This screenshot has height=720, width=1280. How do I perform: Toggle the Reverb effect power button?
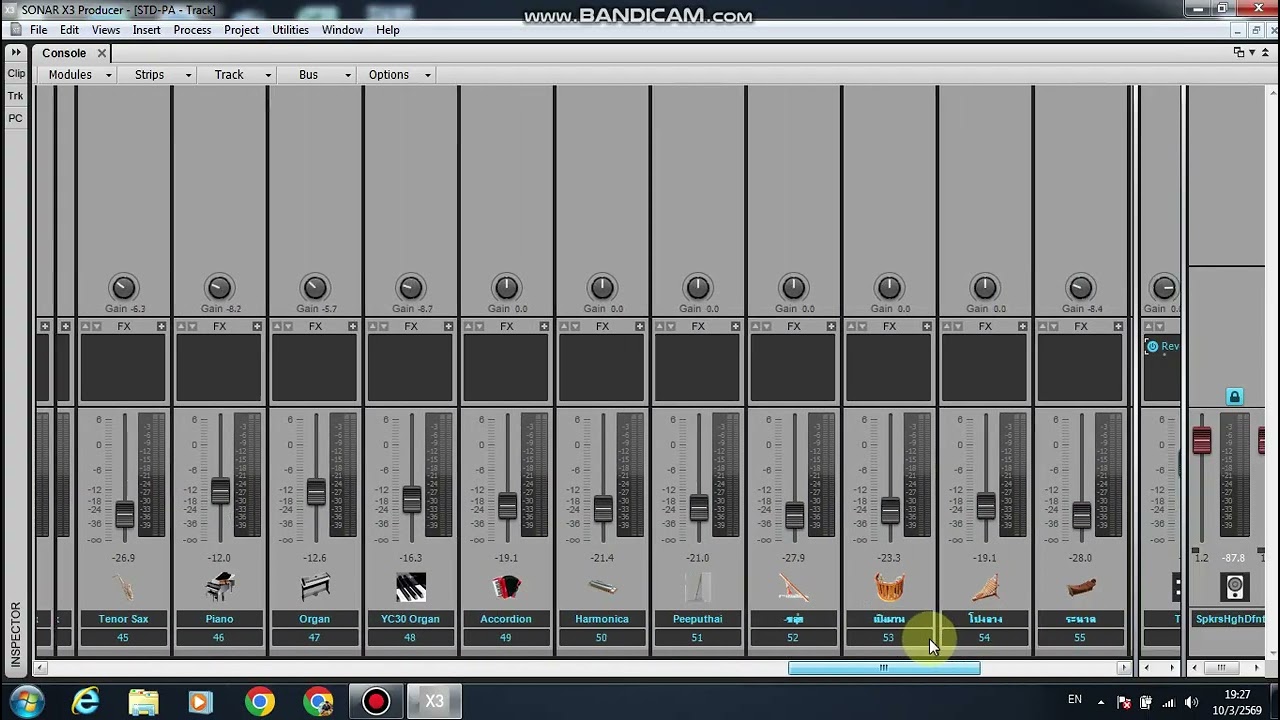point(1152,347)
